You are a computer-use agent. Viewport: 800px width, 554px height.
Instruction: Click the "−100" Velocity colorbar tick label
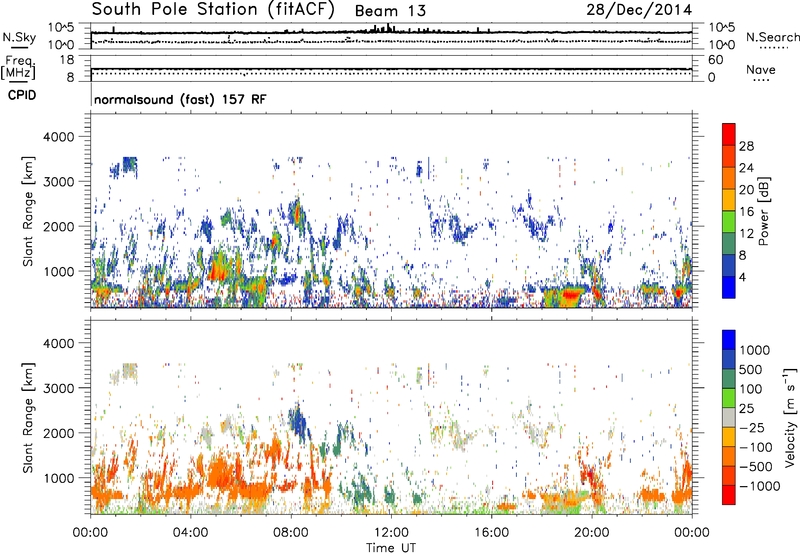(x=756, y=447)
